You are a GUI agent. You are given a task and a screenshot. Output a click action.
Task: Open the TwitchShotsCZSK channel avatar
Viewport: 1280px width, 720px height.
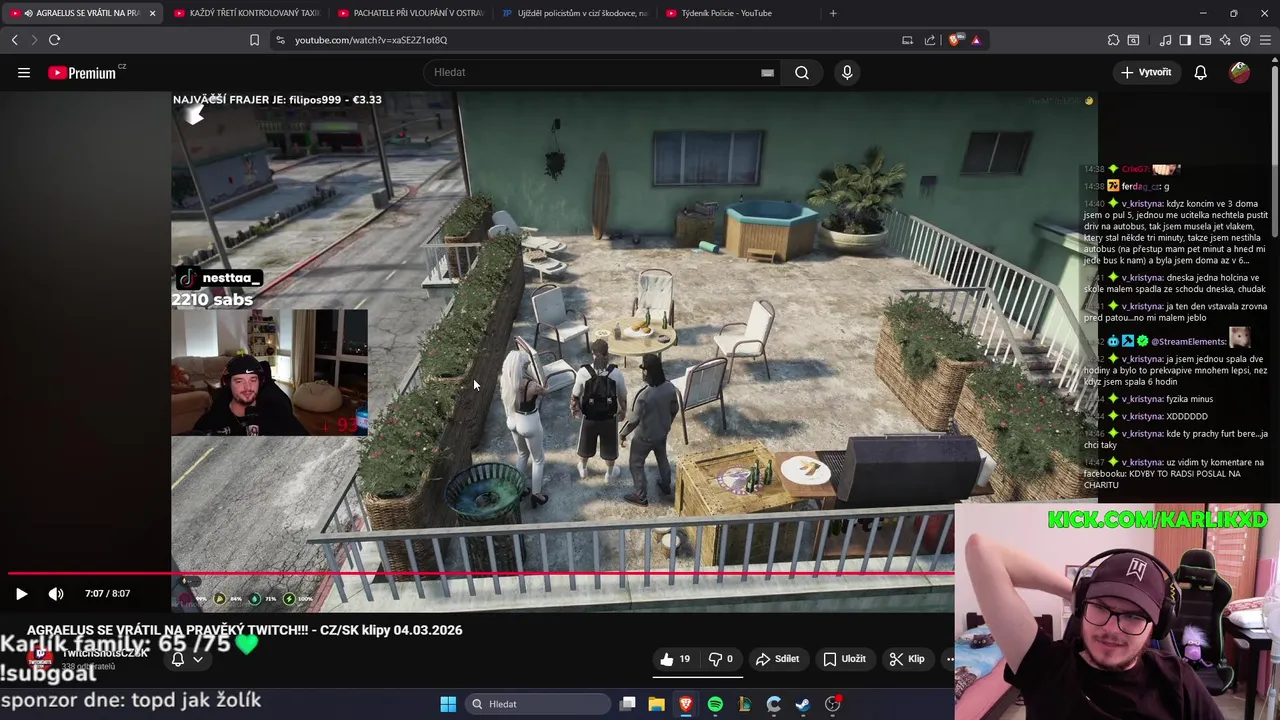tap(40, 659)
